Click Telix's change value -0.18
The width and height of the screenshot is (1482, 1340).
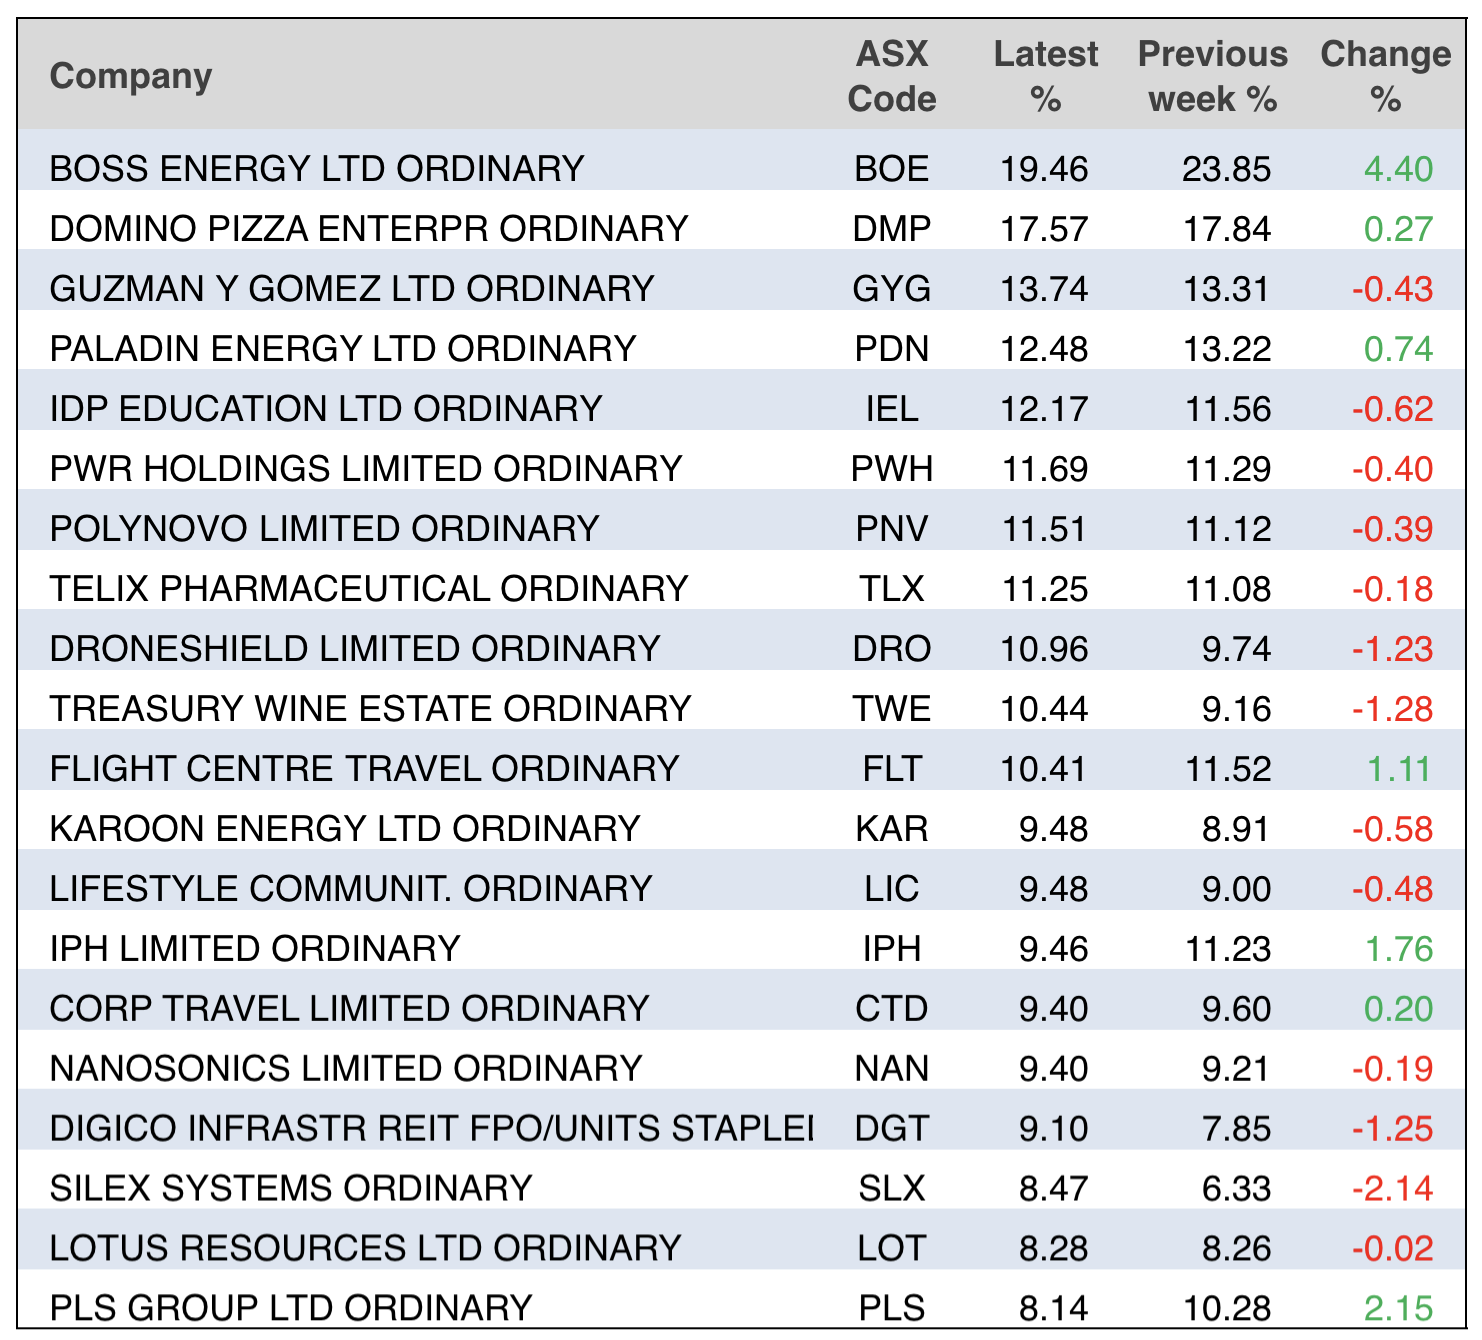[x=1392, y=589]
